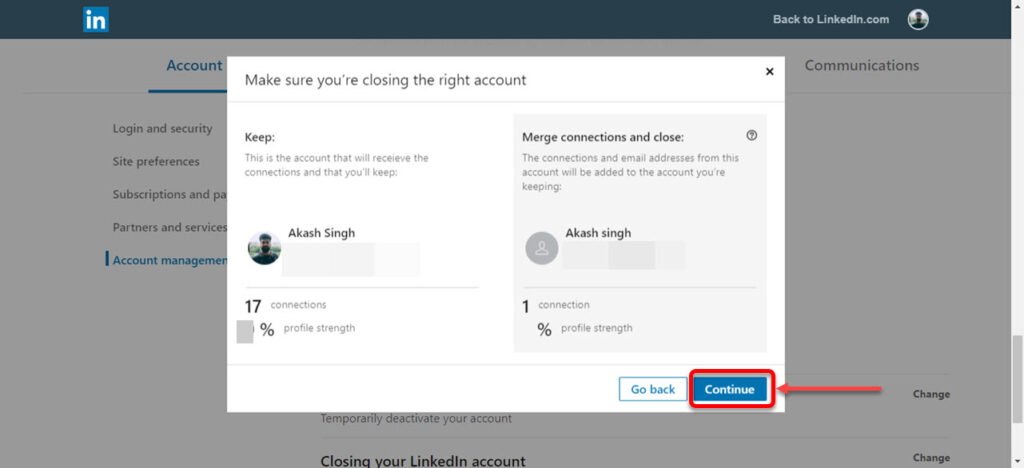
Task: Click Change beside Temporarily deactivate your account
Action: (931, 394)
